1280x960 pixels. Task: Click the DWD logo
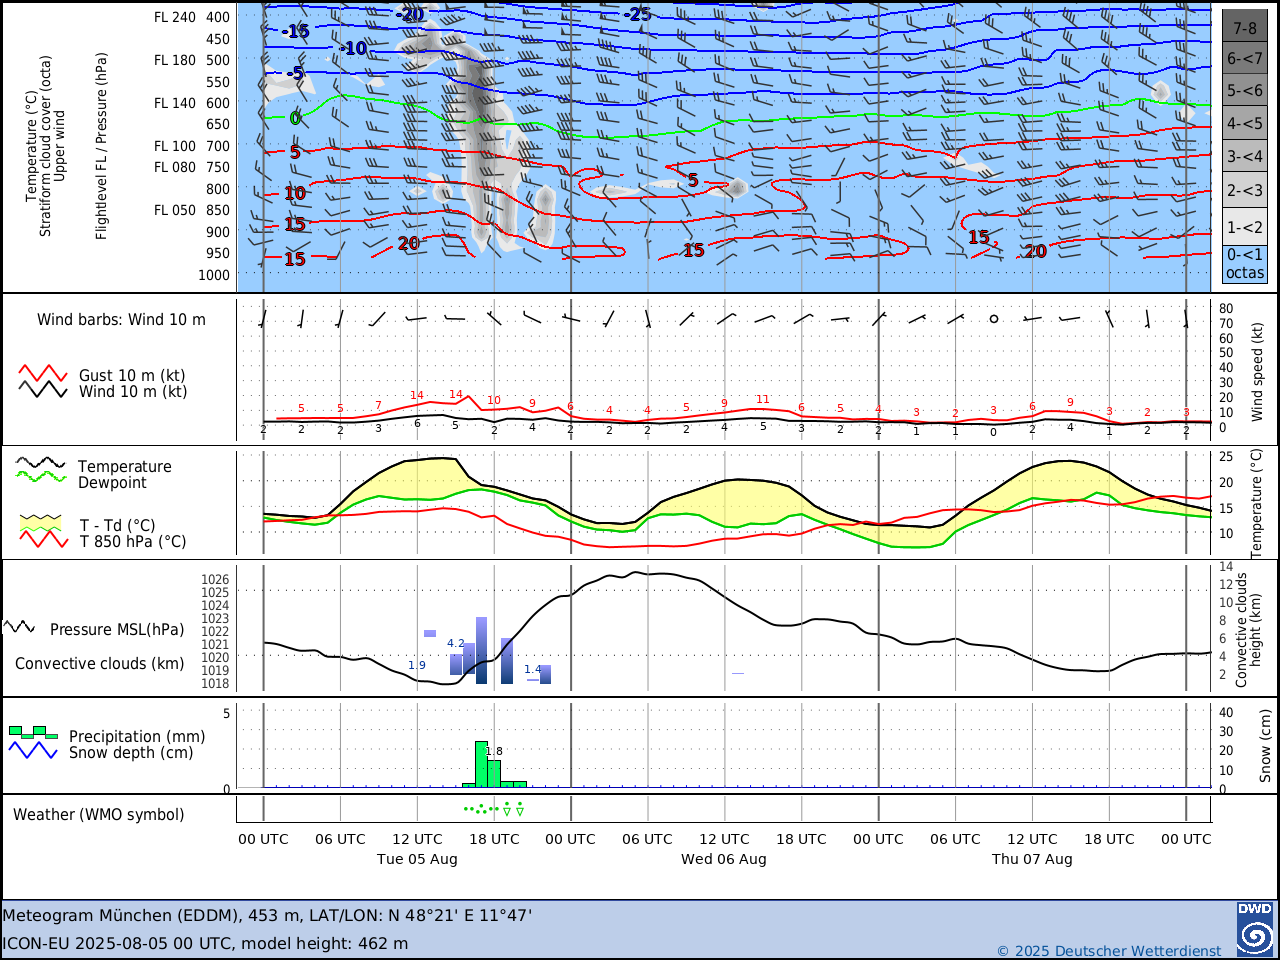point(1255,929)
